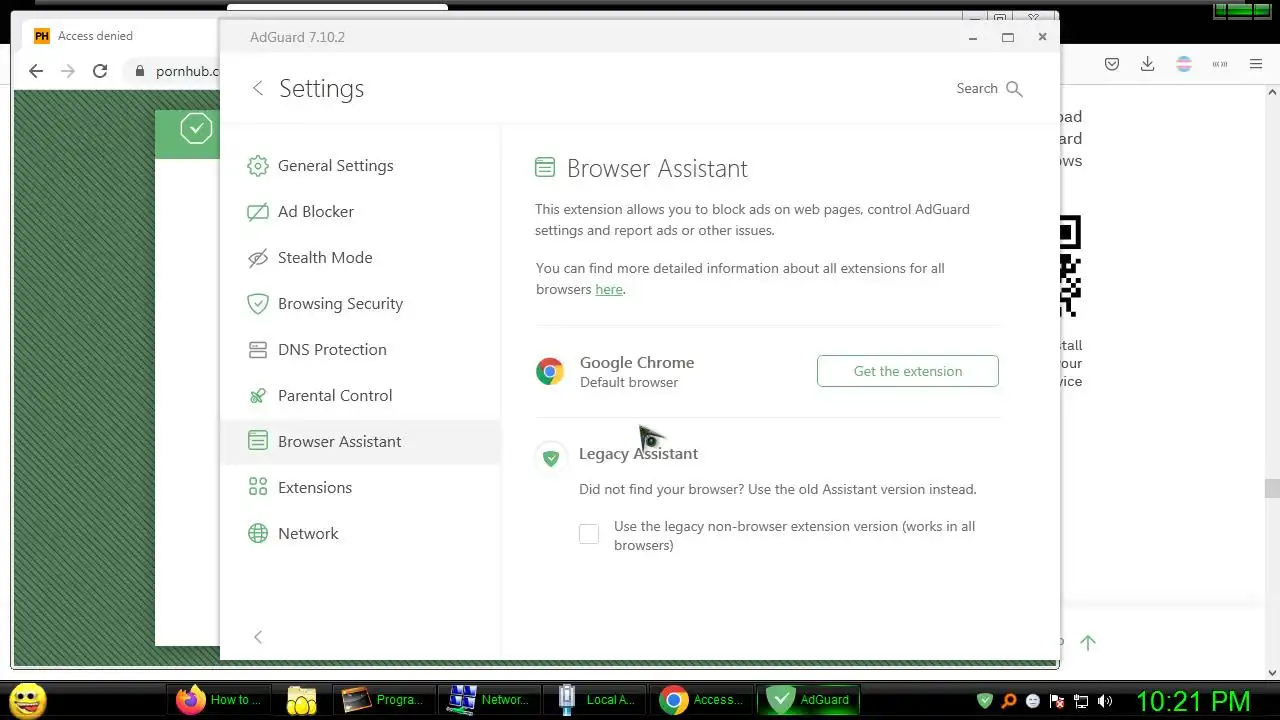
Task: Open the folder icon on the taskbar
Action: 302,700
